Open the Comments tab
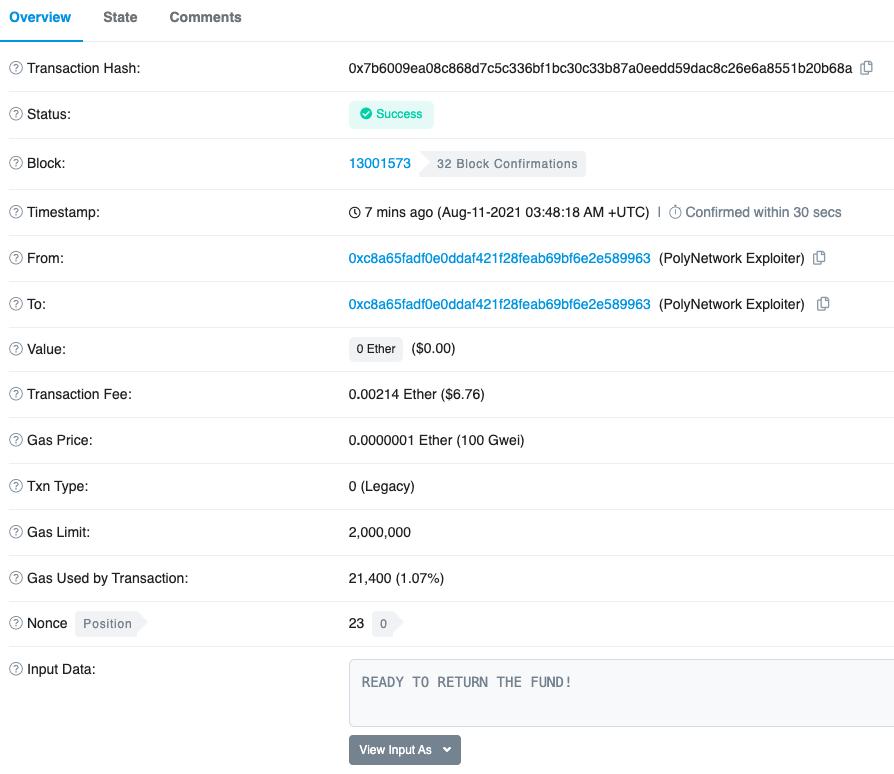 tap(205, 17)
